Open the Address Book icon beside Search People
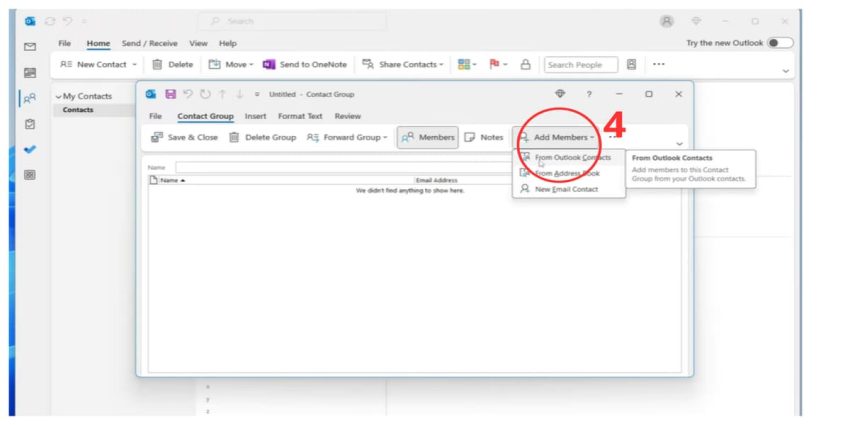 click(631, 65)
